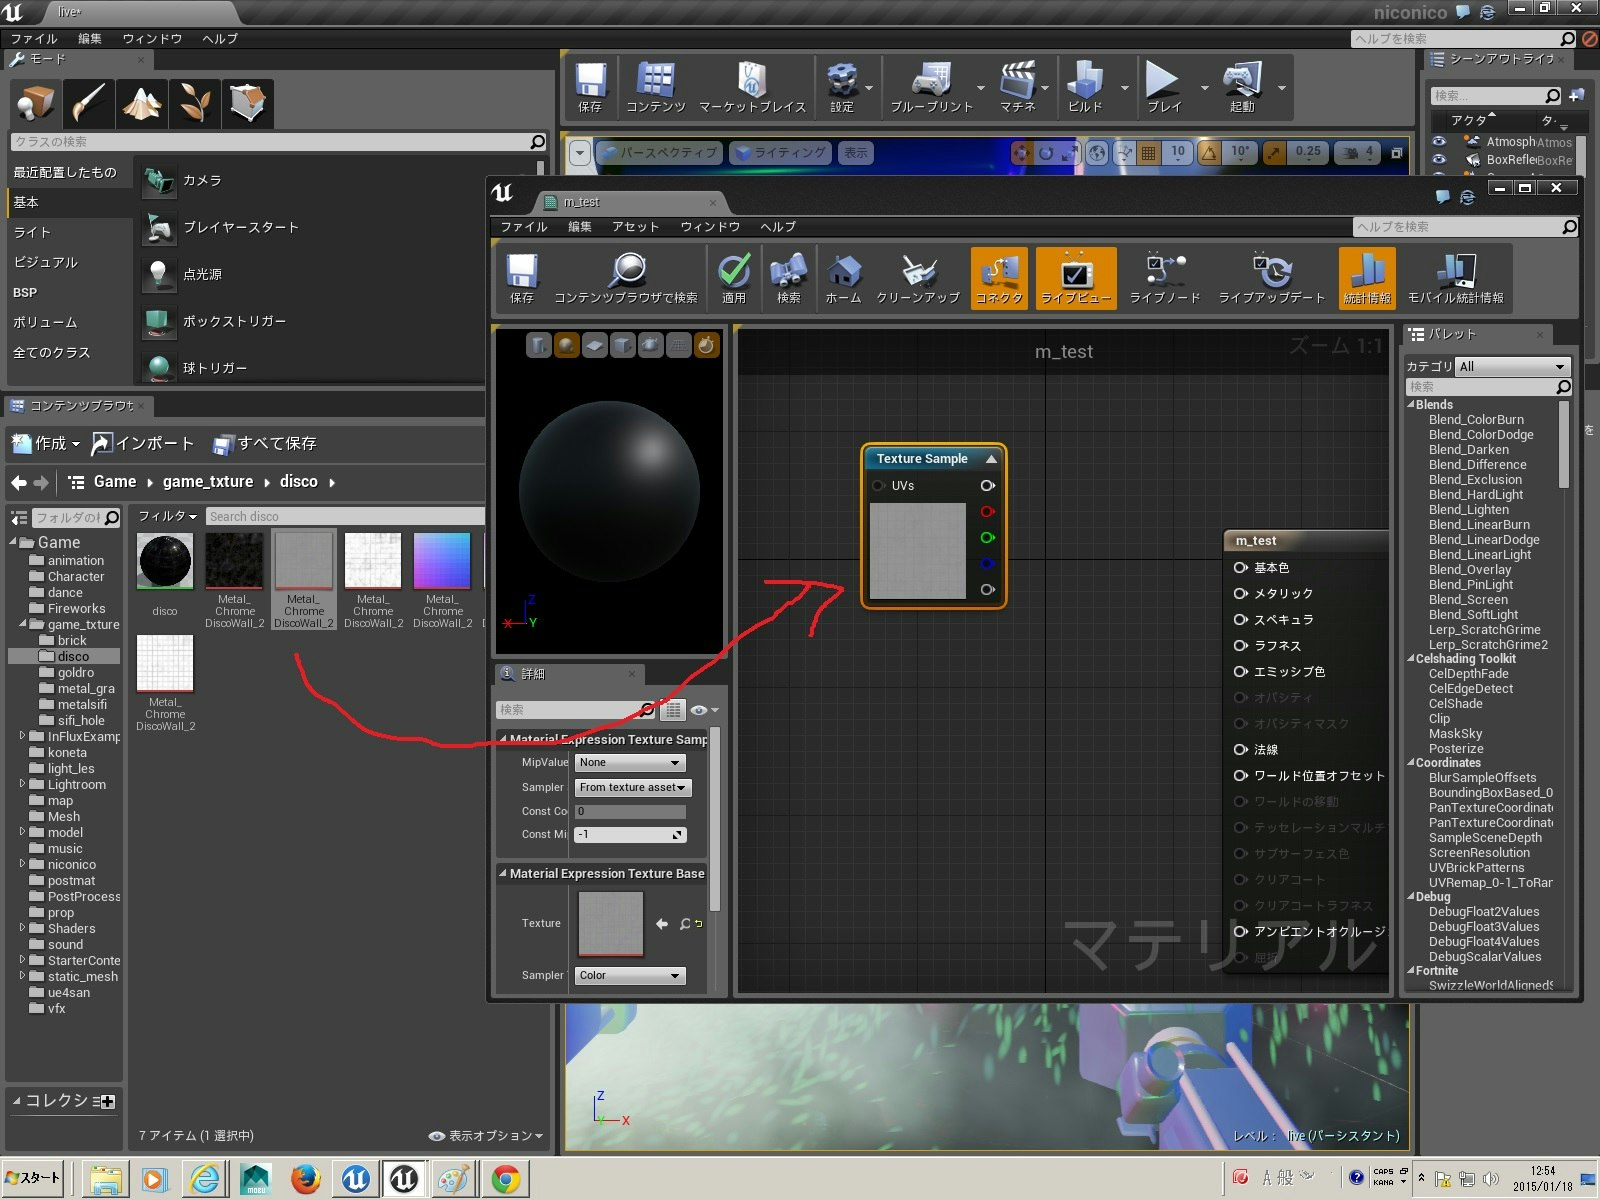The height and width of the screenshot is (1200, 1600).
Task: Open the details panel eye view options
Action: (x=703, y=710)
